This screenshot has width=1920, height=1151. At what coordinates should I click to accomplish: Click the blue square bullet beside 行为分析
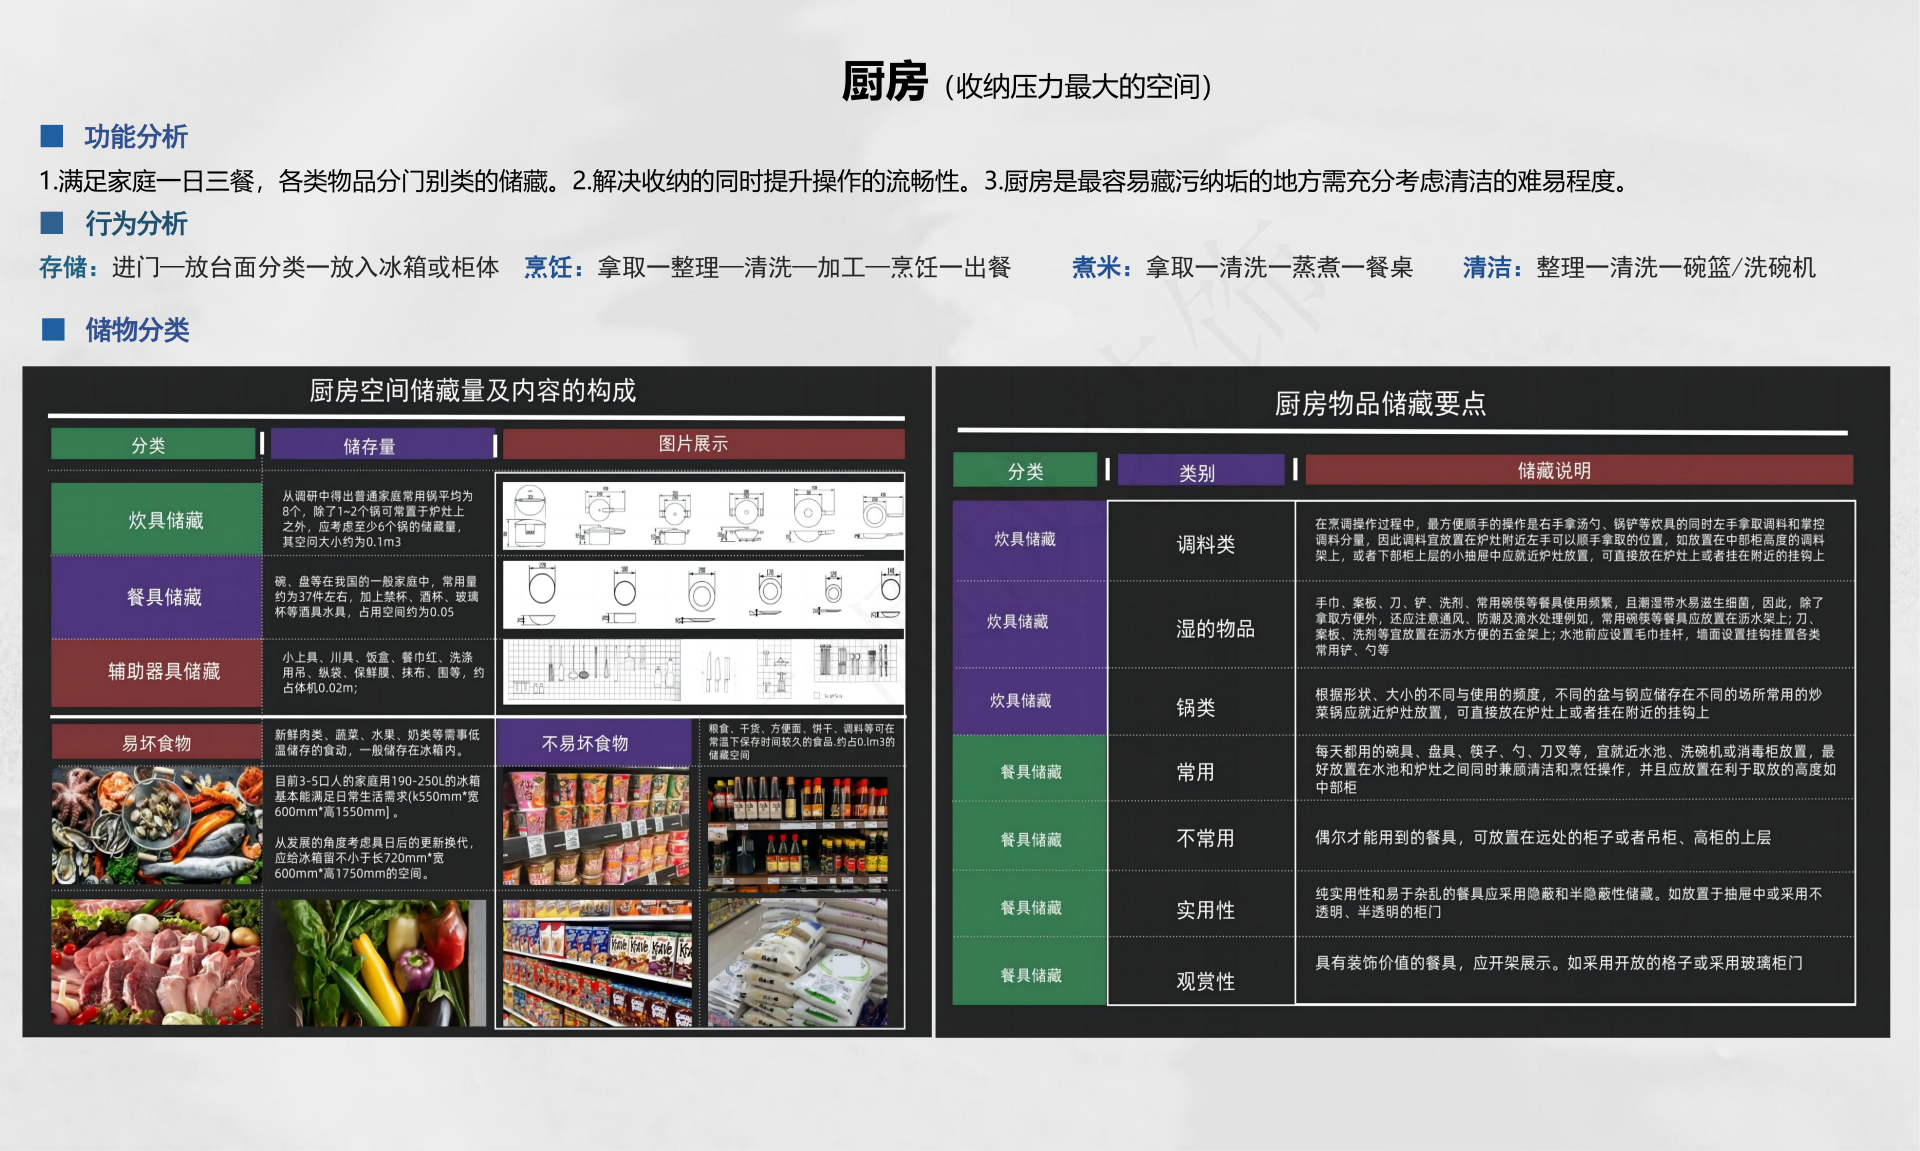[x=52, y=223]
